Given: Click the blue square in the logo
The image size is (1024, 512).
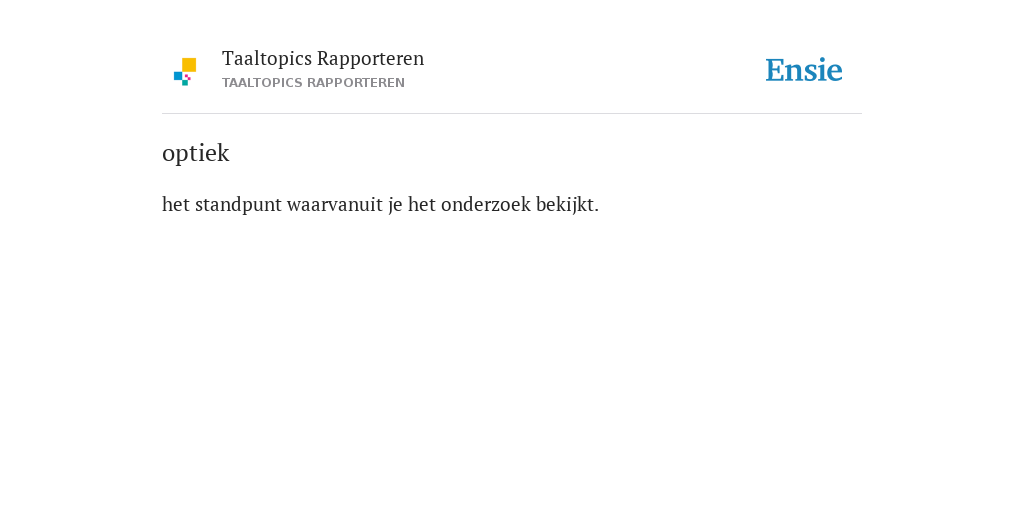Looking at the screenshot, I should point(178,76).
